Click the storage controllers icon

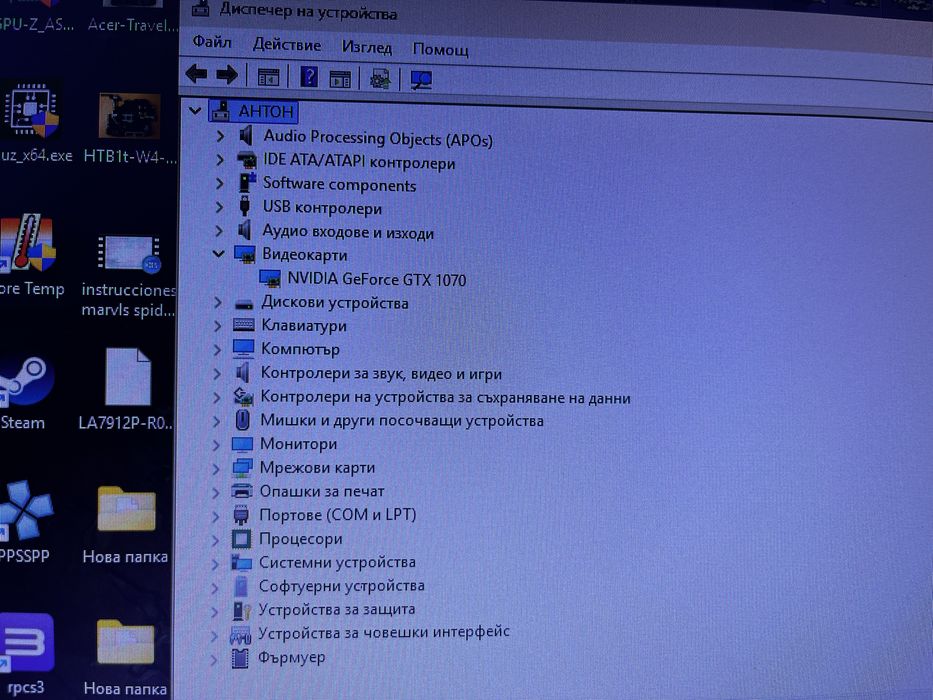click(x=243, y=396)
